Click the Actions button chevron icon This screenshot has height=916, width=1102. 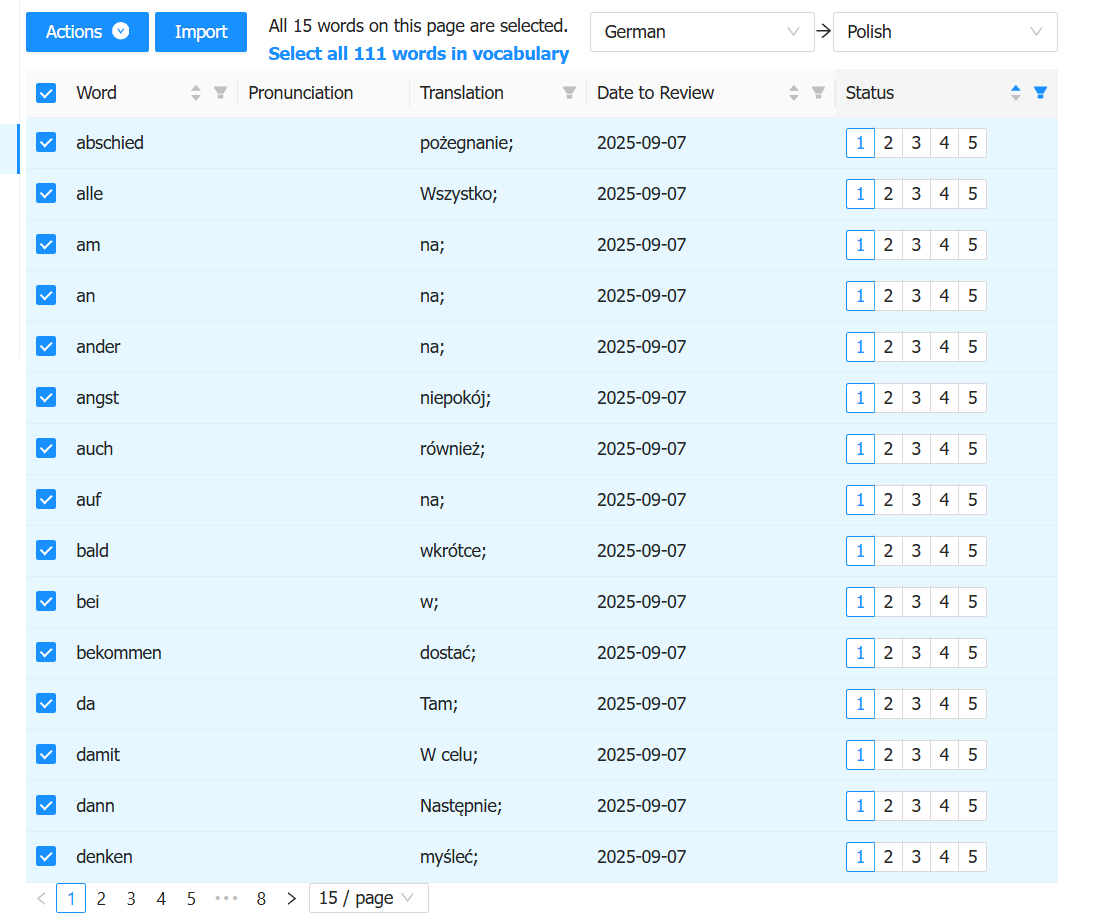point(121,31)
